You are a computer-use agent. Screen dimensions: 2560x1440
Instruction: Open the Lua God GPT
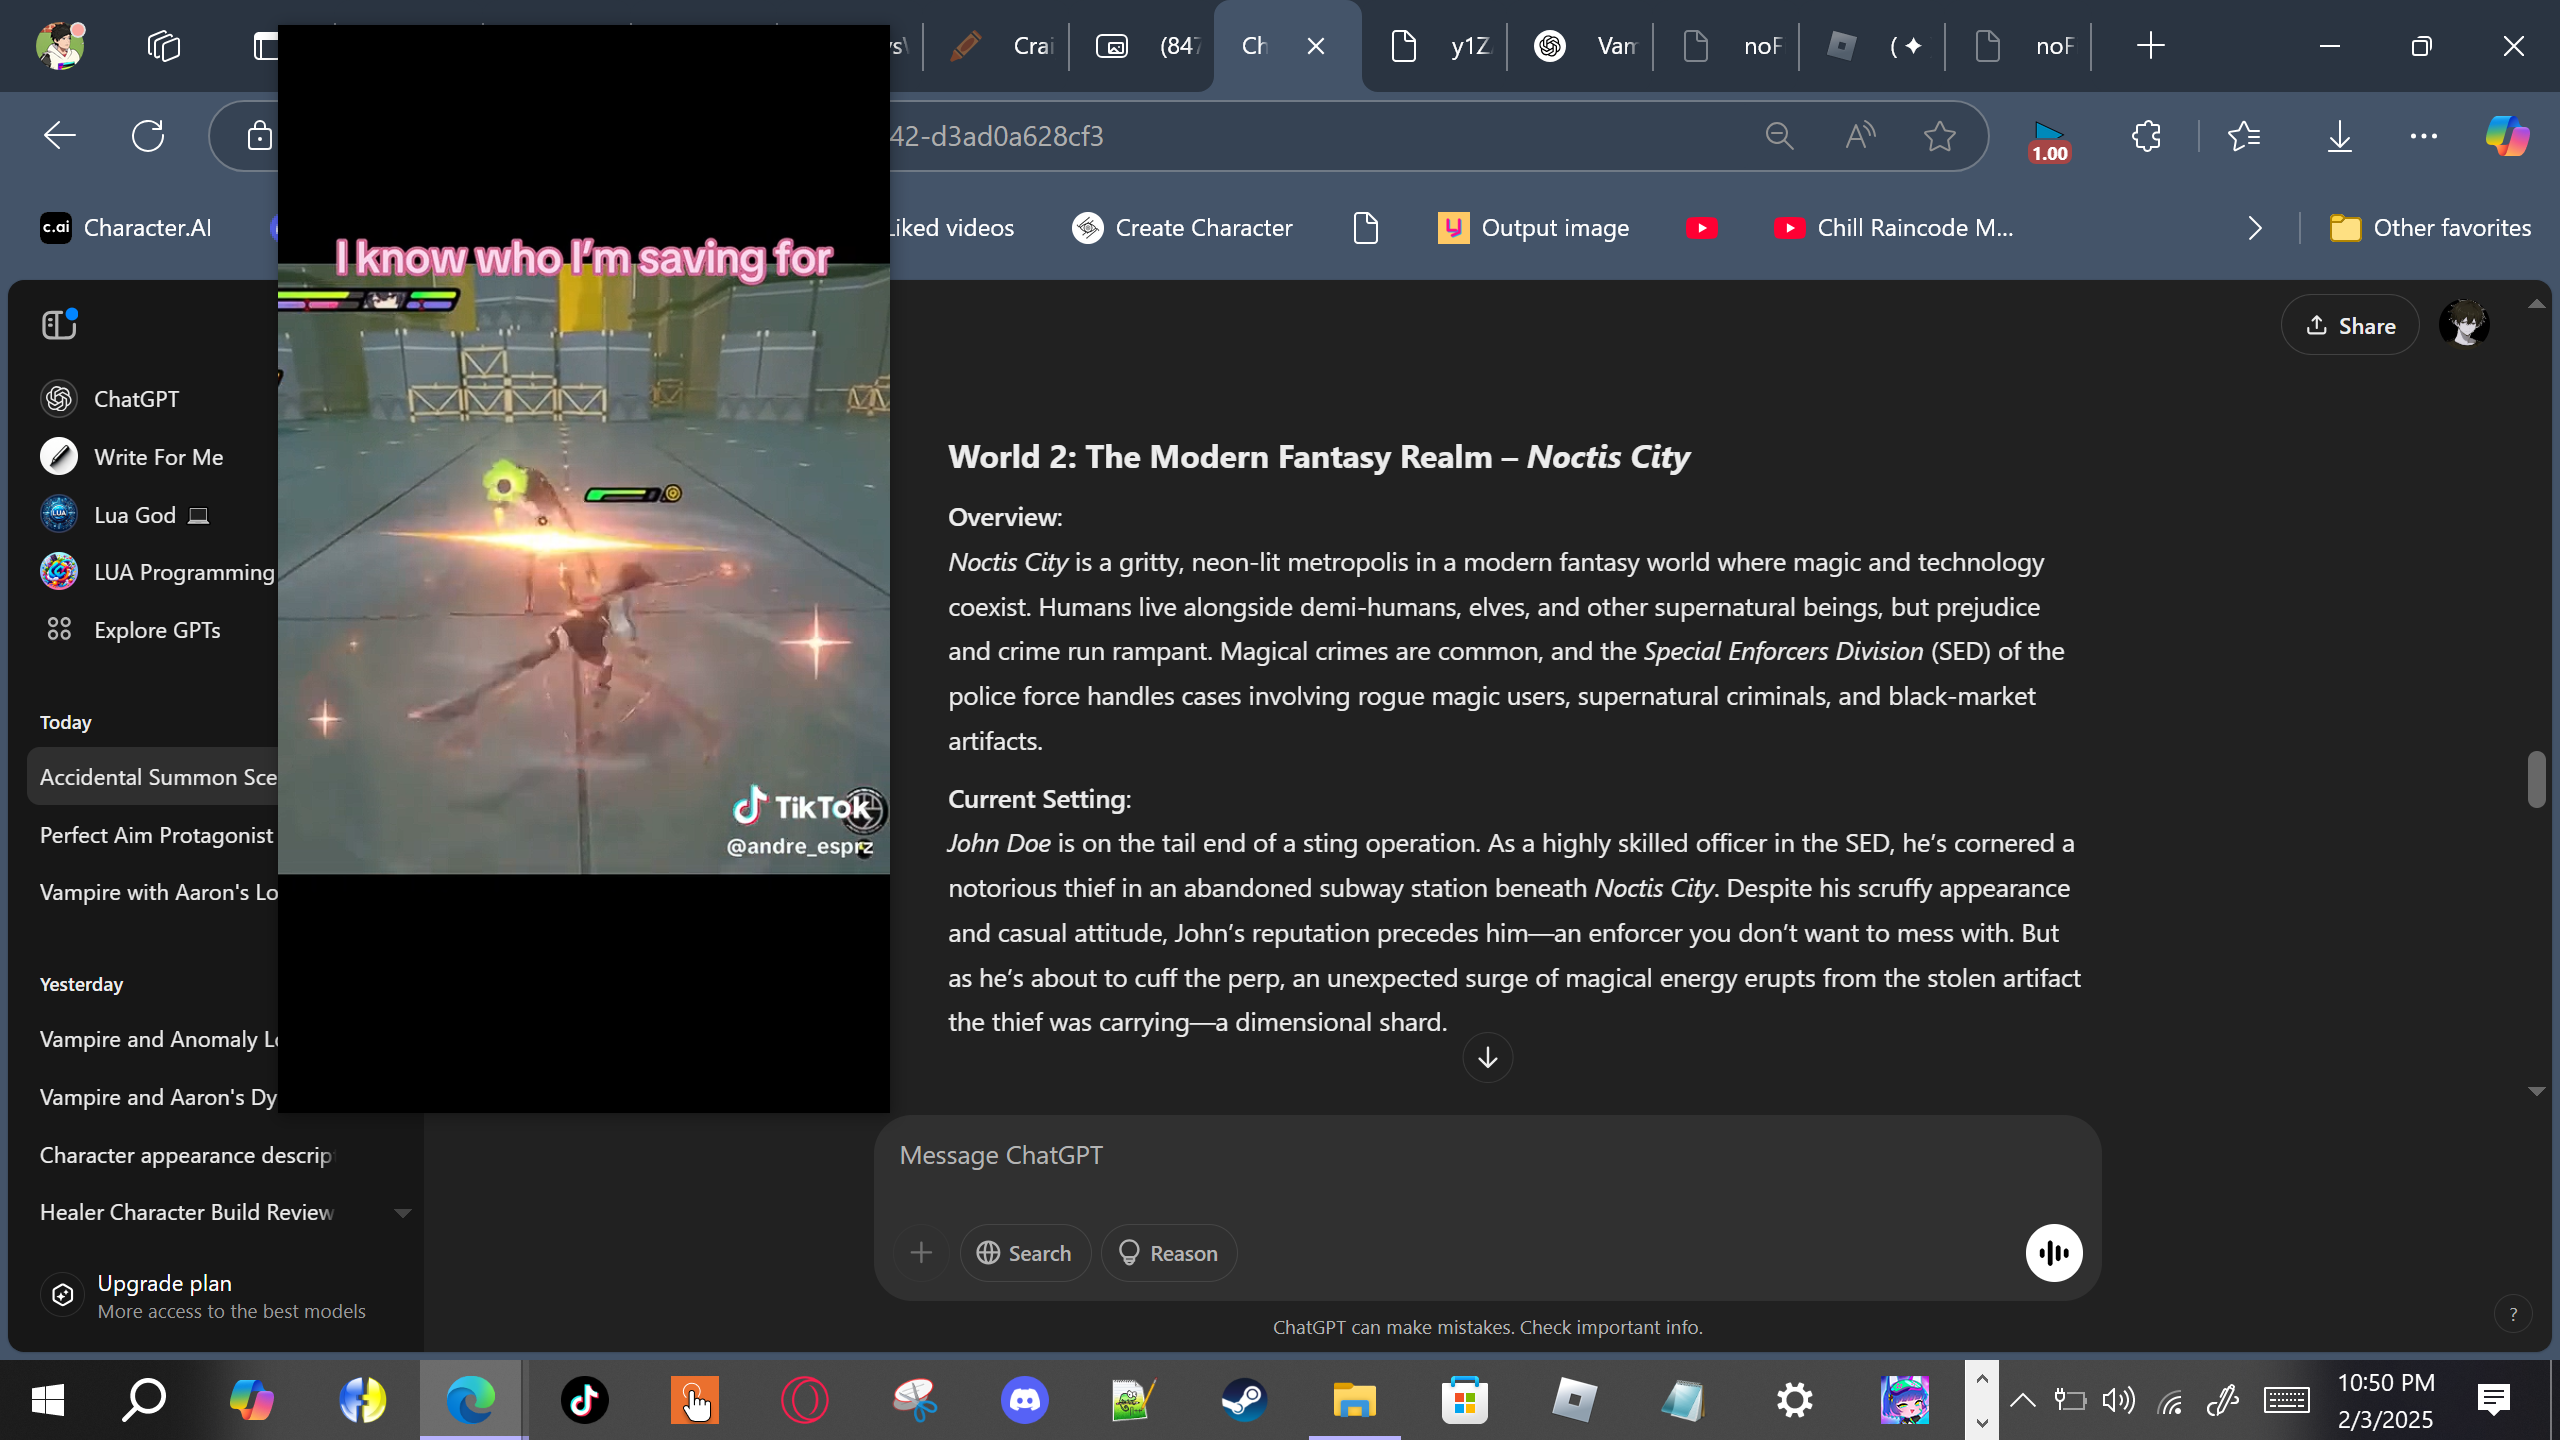[124, 515]
